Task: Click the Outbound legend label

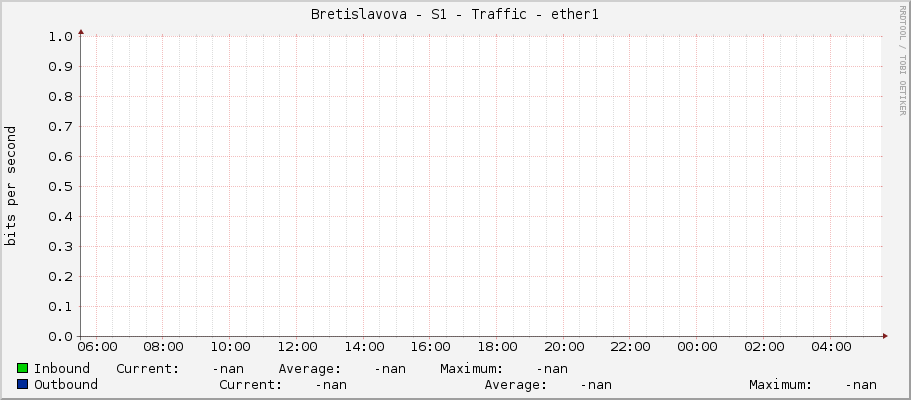Action: tap(66, 385)
